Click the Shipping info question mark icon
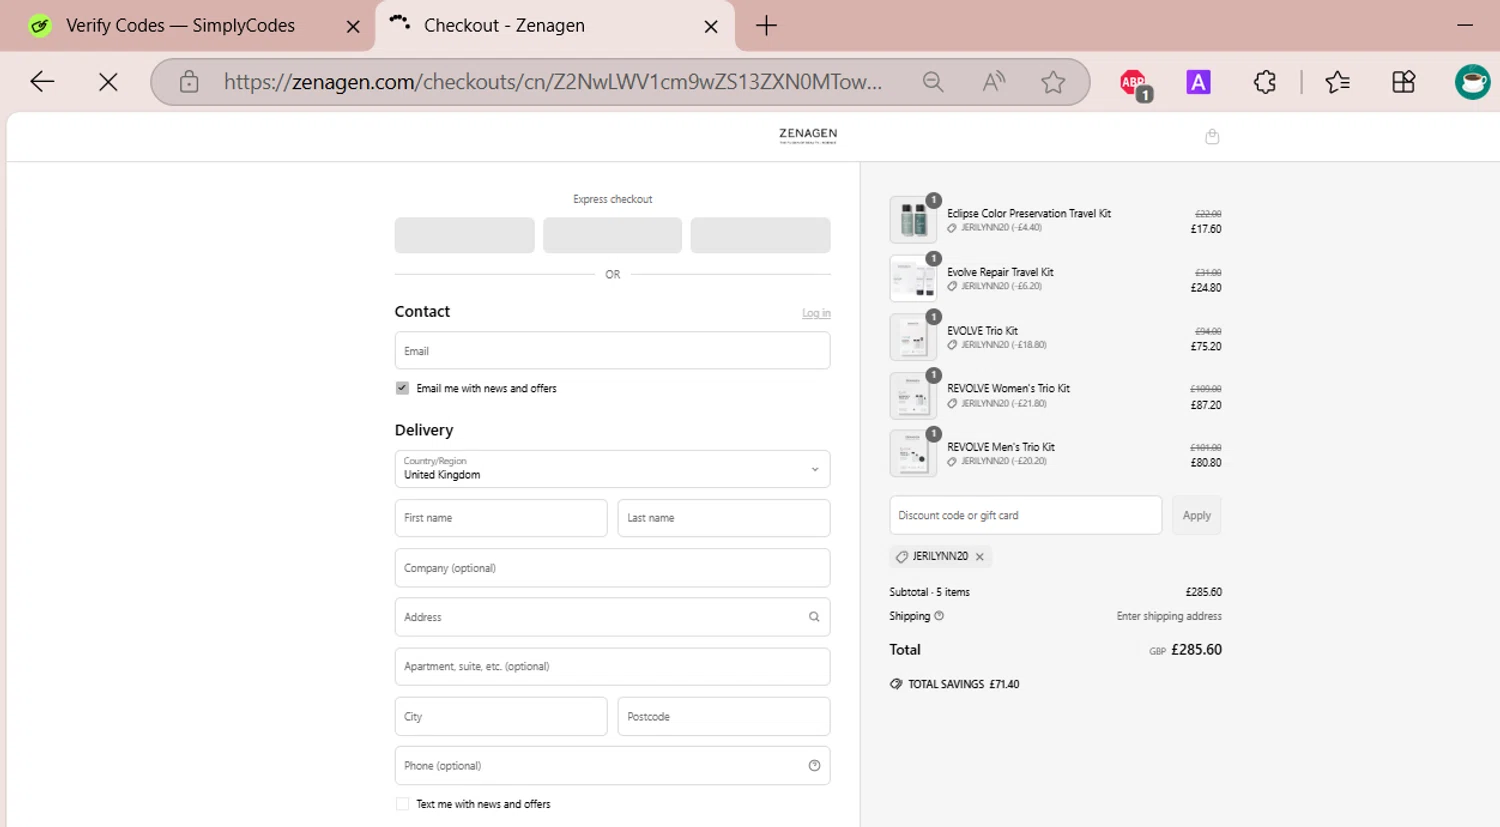Image resolution: width=1500 pixels, height=827 pixels. [939, 616]
